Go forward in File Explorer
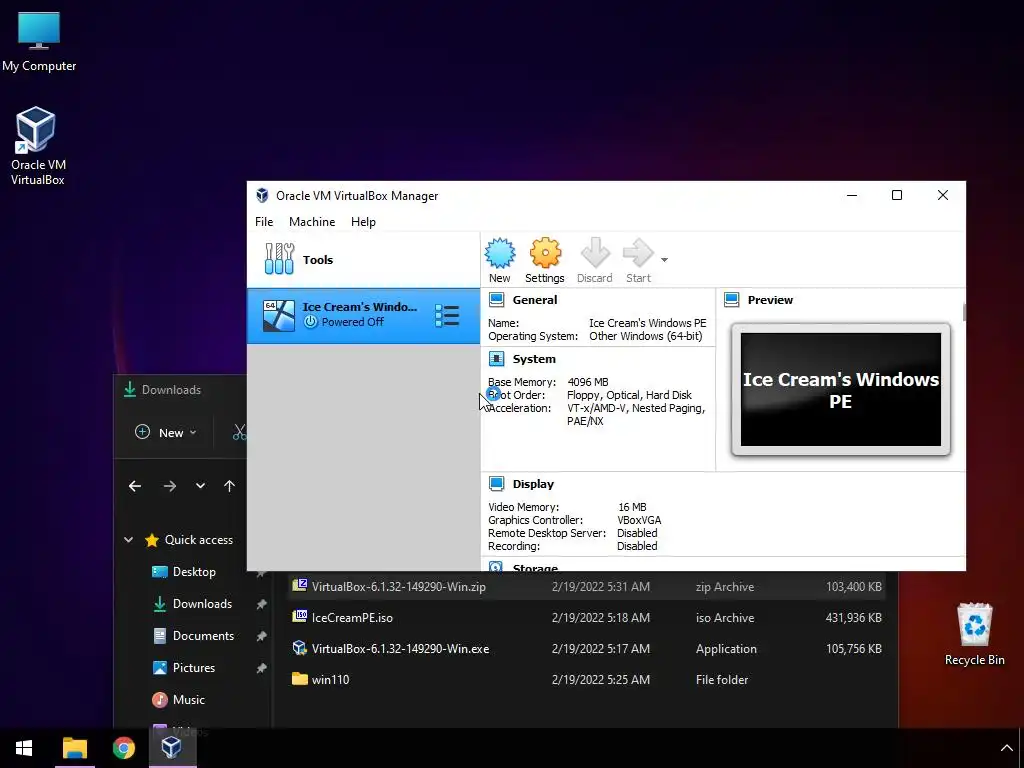1024x768 pixels. click(170, 486)
